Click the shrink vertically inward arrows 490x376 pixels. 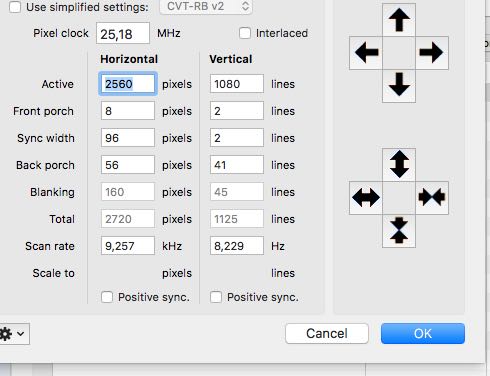tap(399, 231)
